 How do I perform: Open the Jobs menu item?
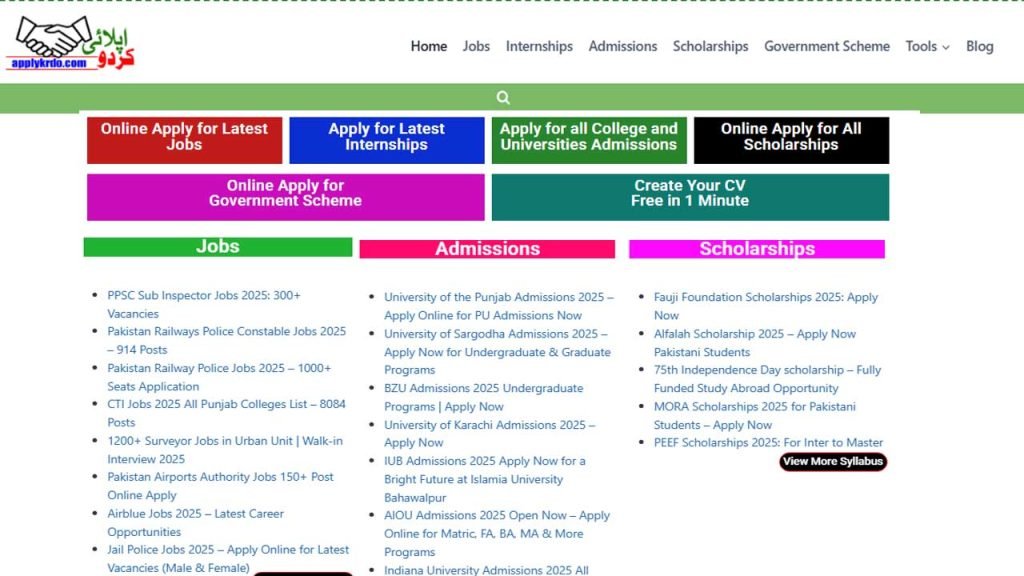click(x=476, y=46)
